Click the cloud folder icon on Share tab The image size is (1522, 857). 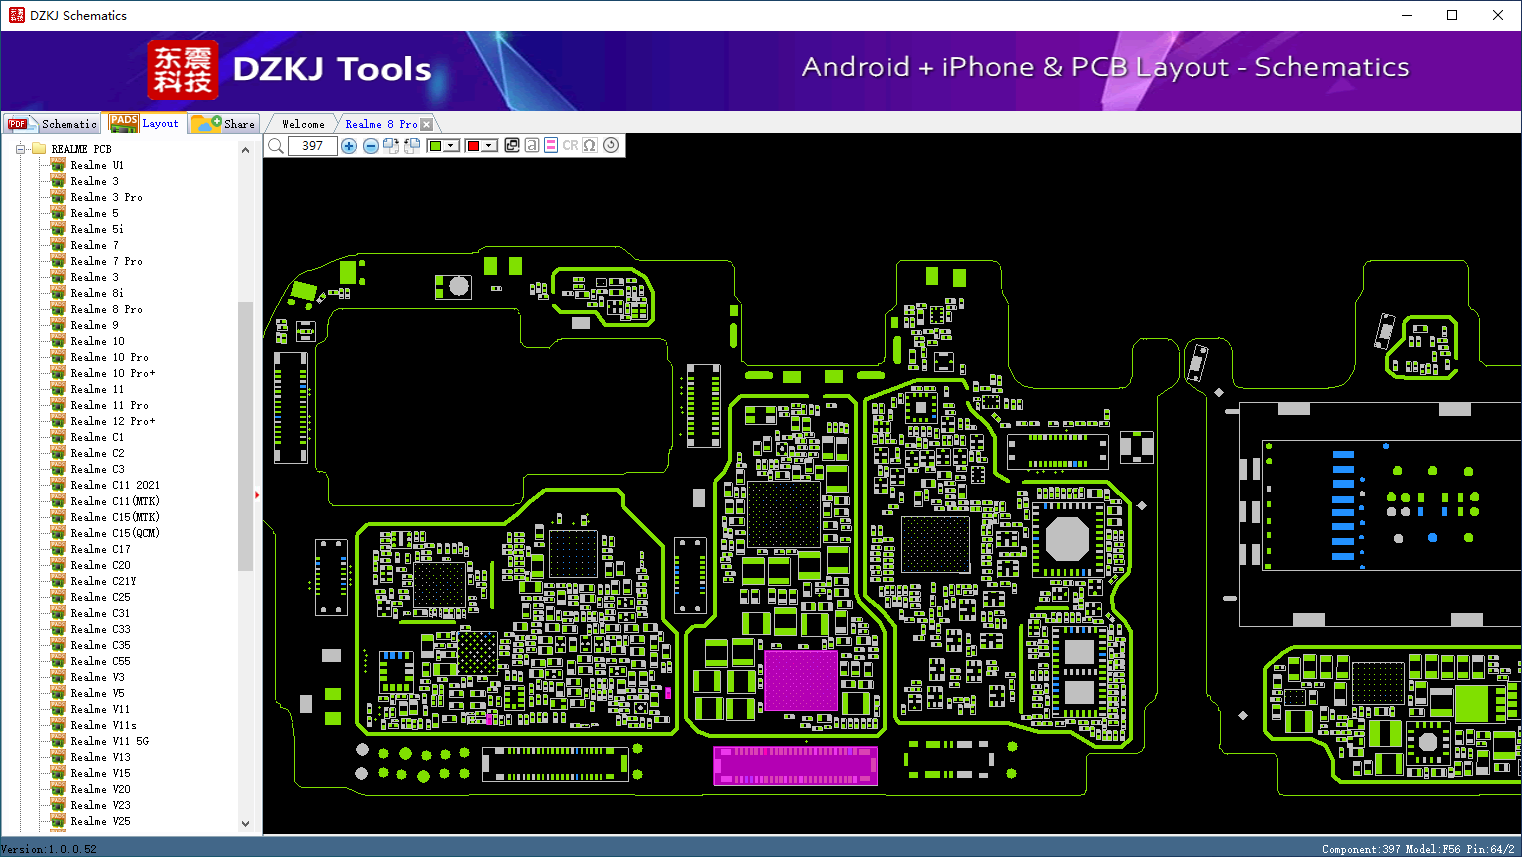[206, 123]
